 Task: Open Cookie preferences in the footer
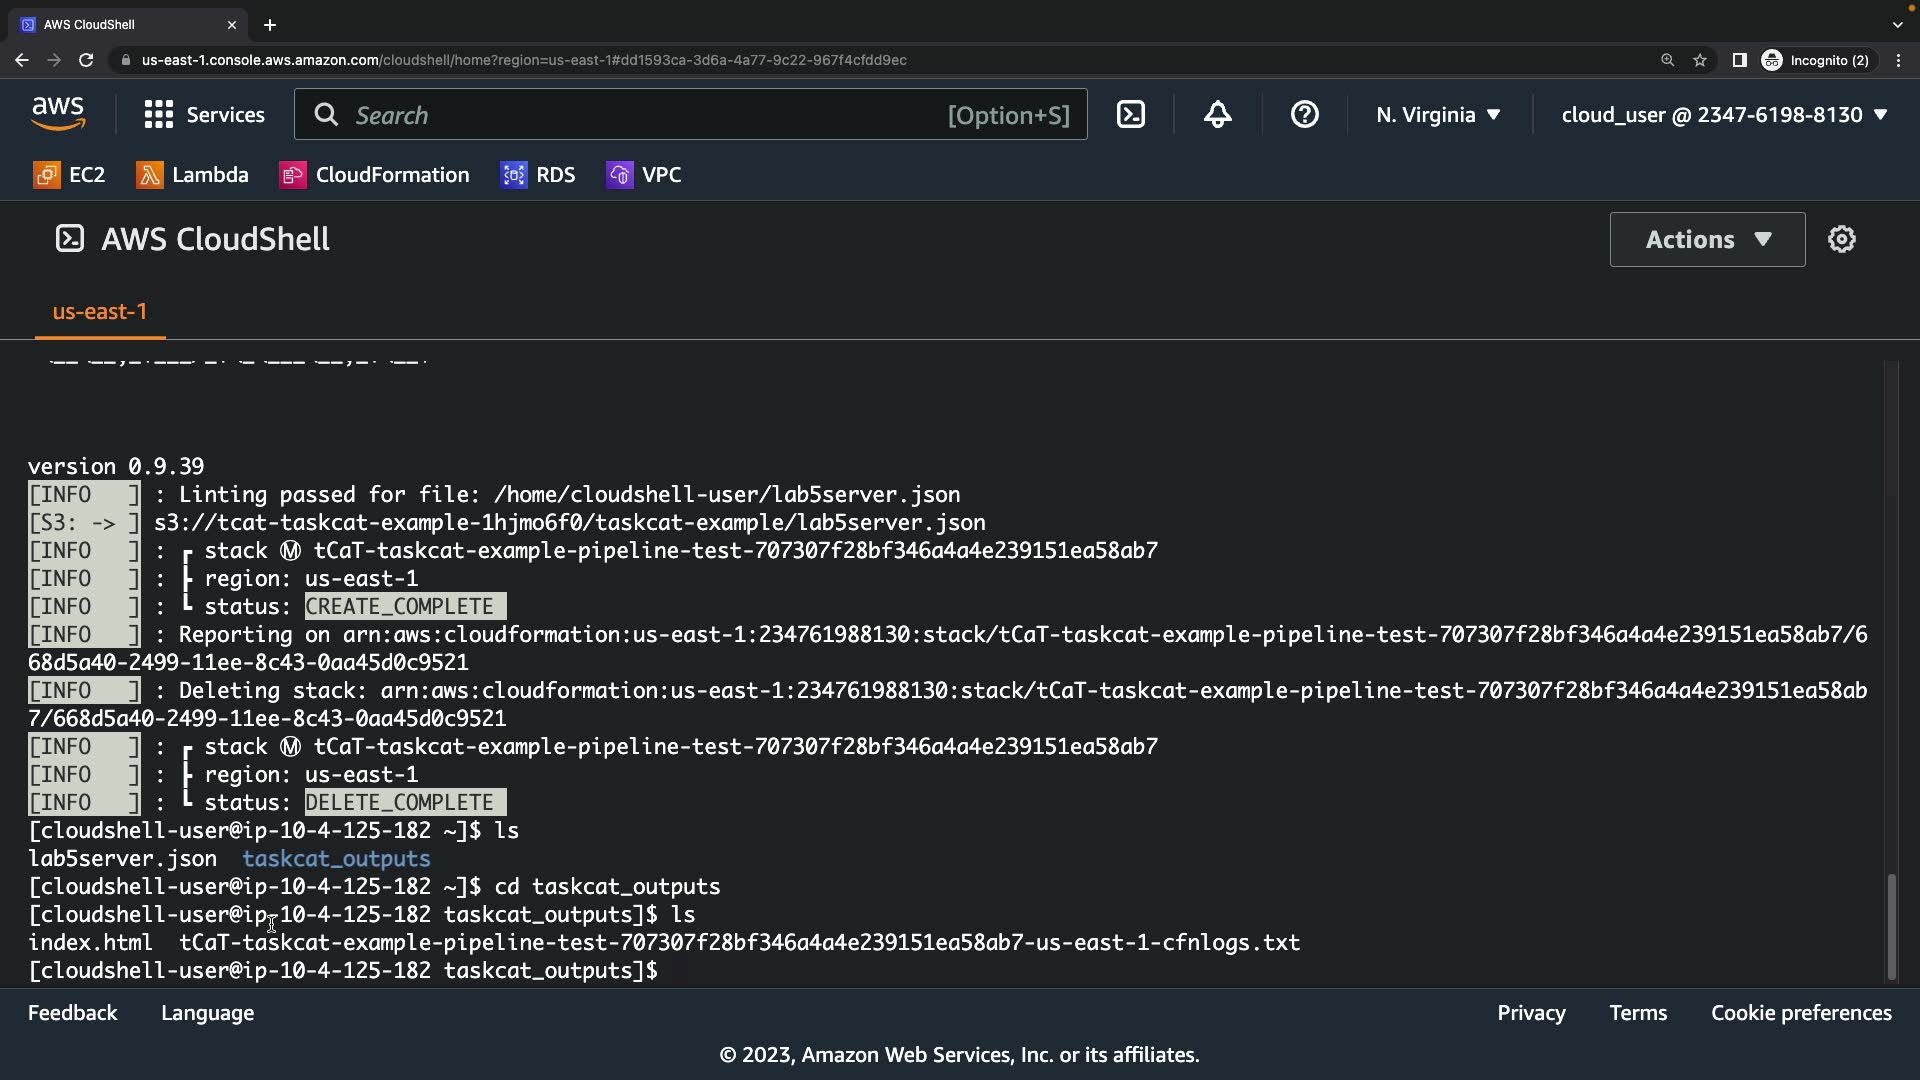click(1801, 1013)
